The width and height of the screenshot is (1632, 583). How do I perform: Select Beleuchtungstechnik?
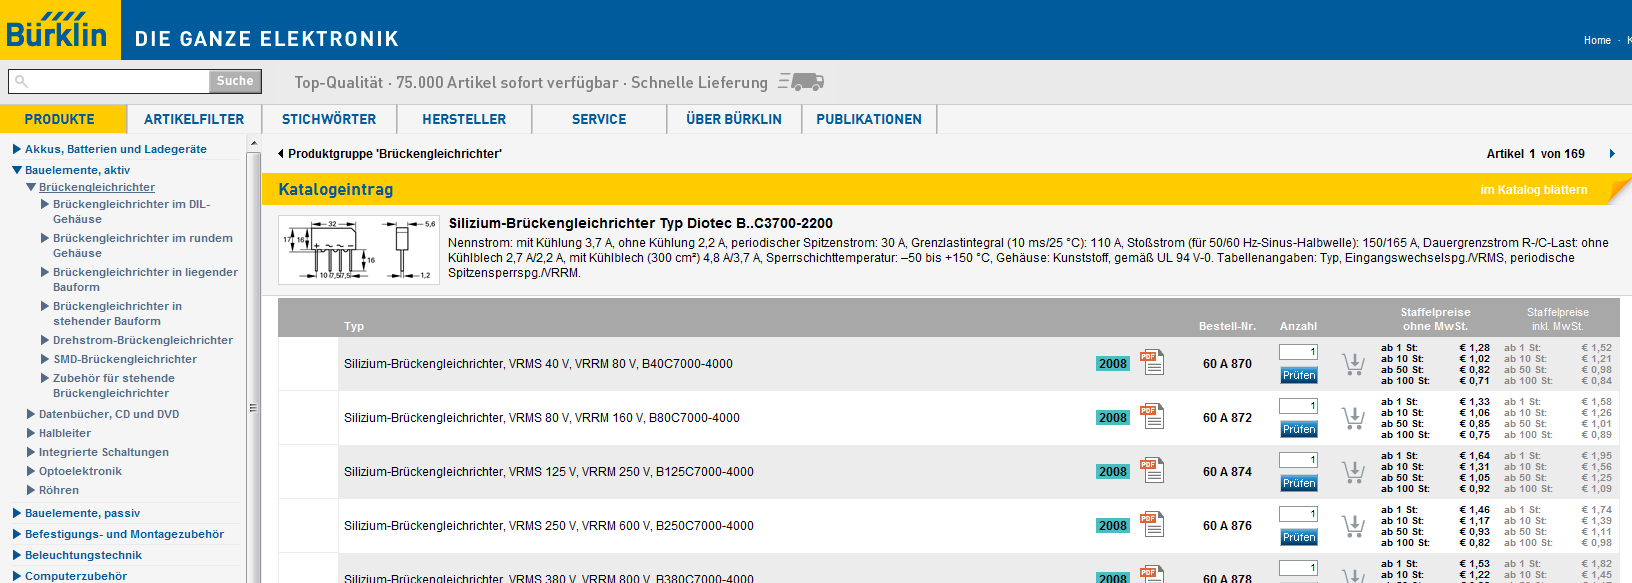83,555
